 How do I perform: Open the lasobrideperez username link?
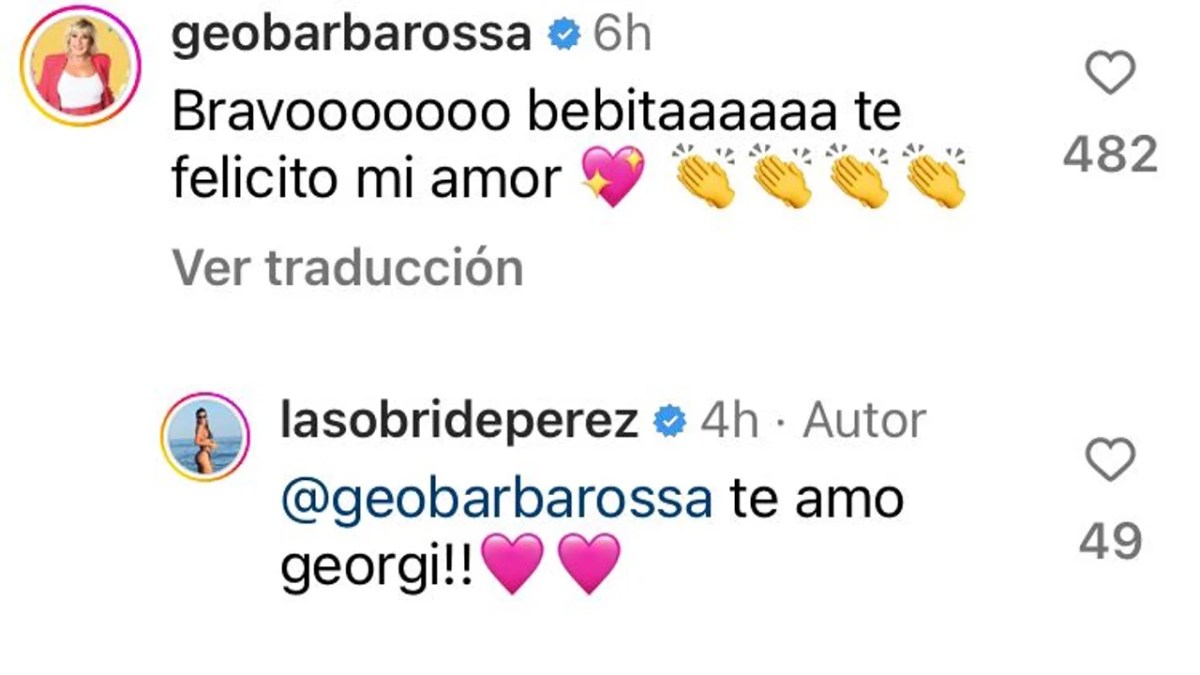point(461,423)
